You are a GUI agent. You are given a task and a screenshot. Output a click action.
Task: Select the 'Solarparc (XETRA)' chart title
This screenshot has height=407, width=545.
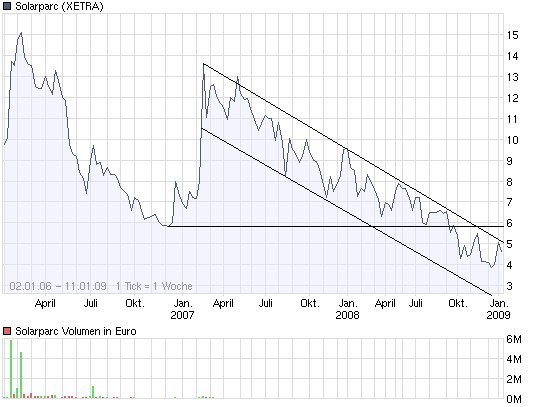(x=59, y=6)
